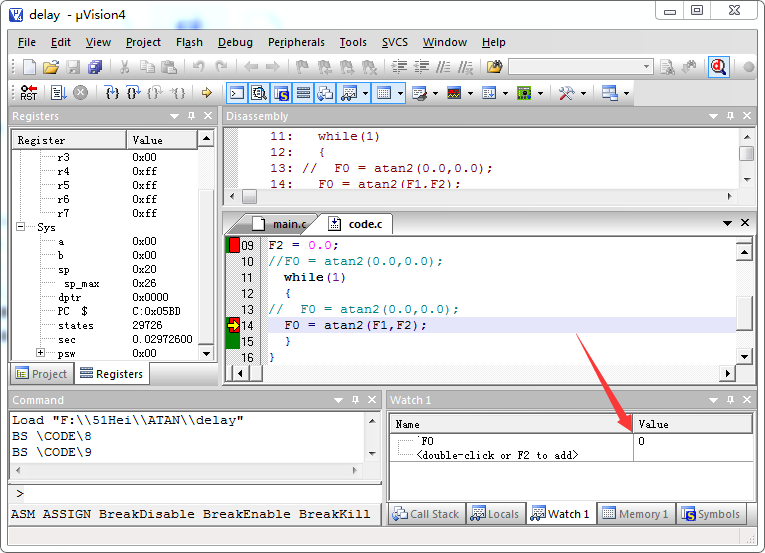Click the Serial window icon
Viewport: 765px width, 553px height.
419,93
